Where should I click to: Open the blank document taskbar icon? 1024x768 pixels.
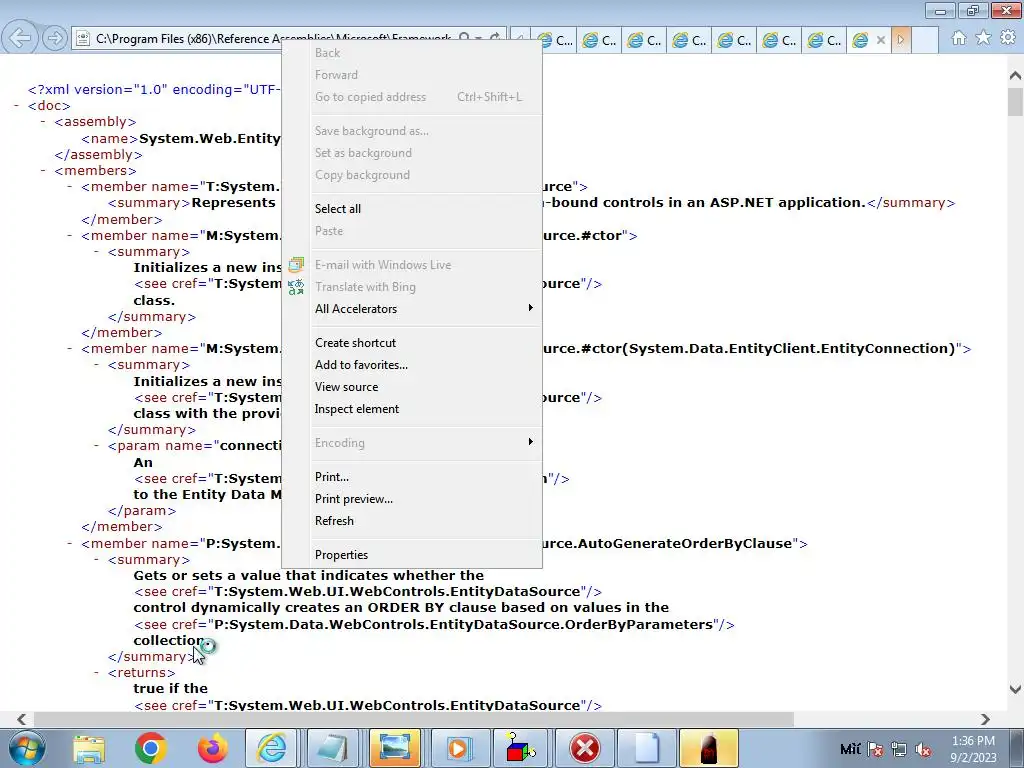tap(647, 748)
